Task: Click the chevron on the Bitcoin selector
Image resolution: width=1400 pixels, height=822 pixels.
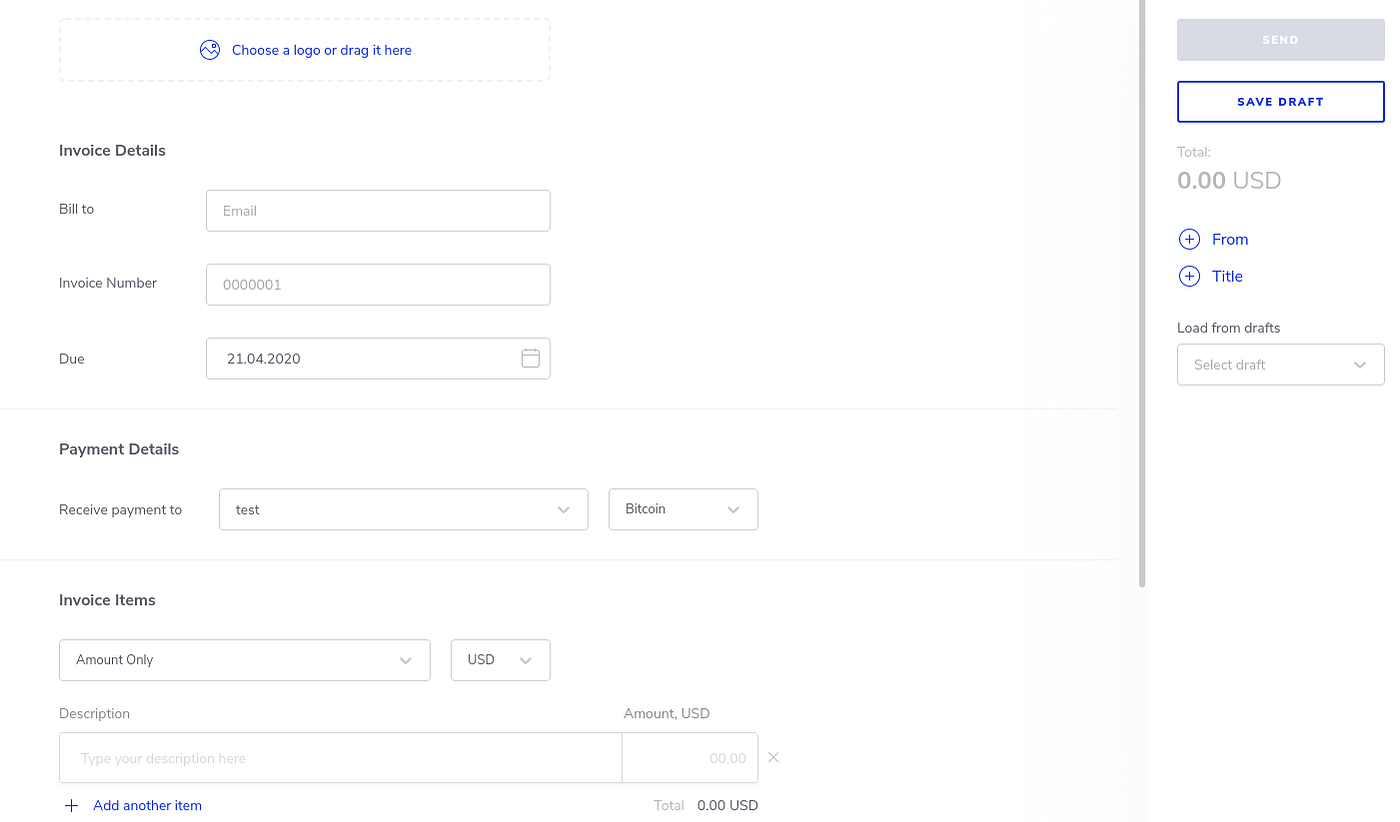Action: click(732, 509)
